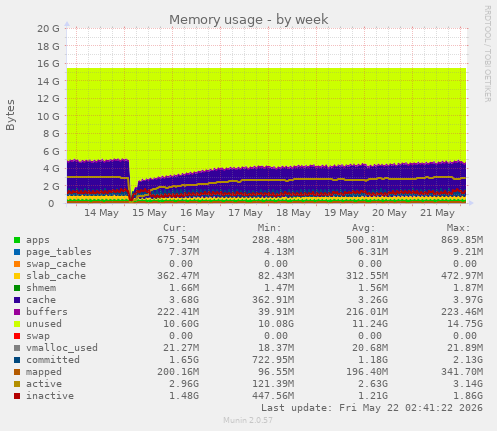Click the slab_cache yellow legend swatch

coord(17,276)
